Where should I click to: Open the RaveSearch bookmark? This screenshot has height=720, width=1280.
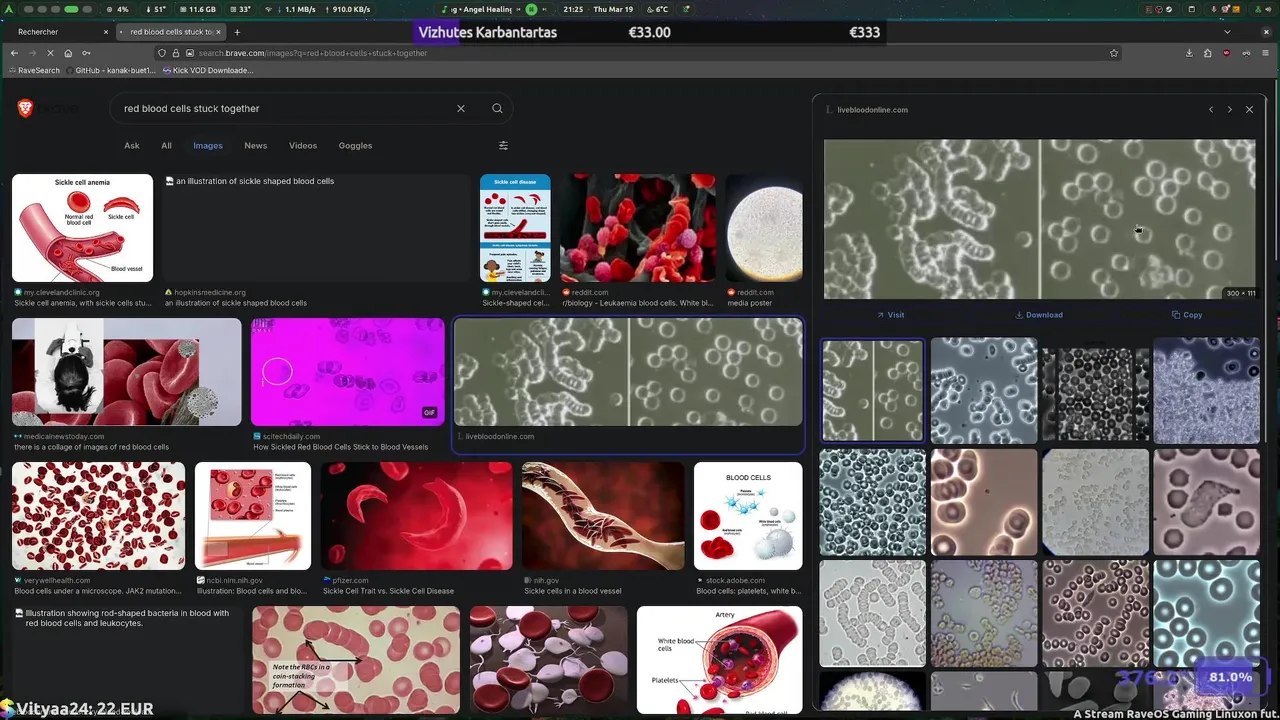(35, 71)
